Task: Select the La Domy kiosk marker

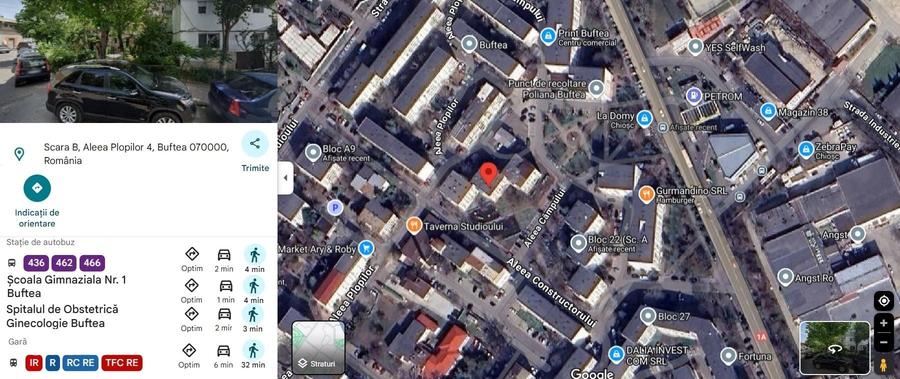Action: 644,118
